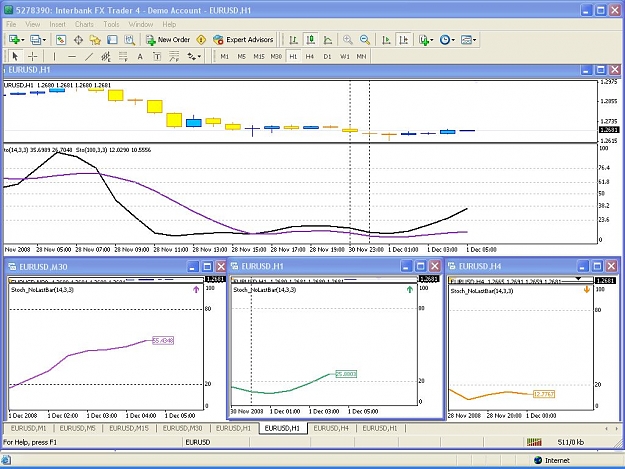The height and width of the screenshot is (469, 625).
Task: Click the New Order button
Action: (x=168, y=40)
